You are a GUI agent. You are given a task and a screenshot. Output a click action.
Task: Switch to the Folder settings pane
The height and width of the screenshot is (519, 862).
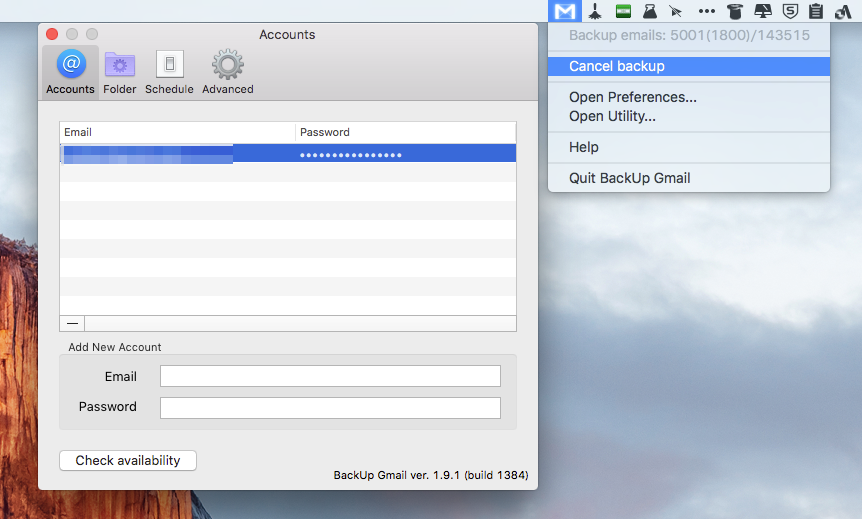(x=120, y=72)
